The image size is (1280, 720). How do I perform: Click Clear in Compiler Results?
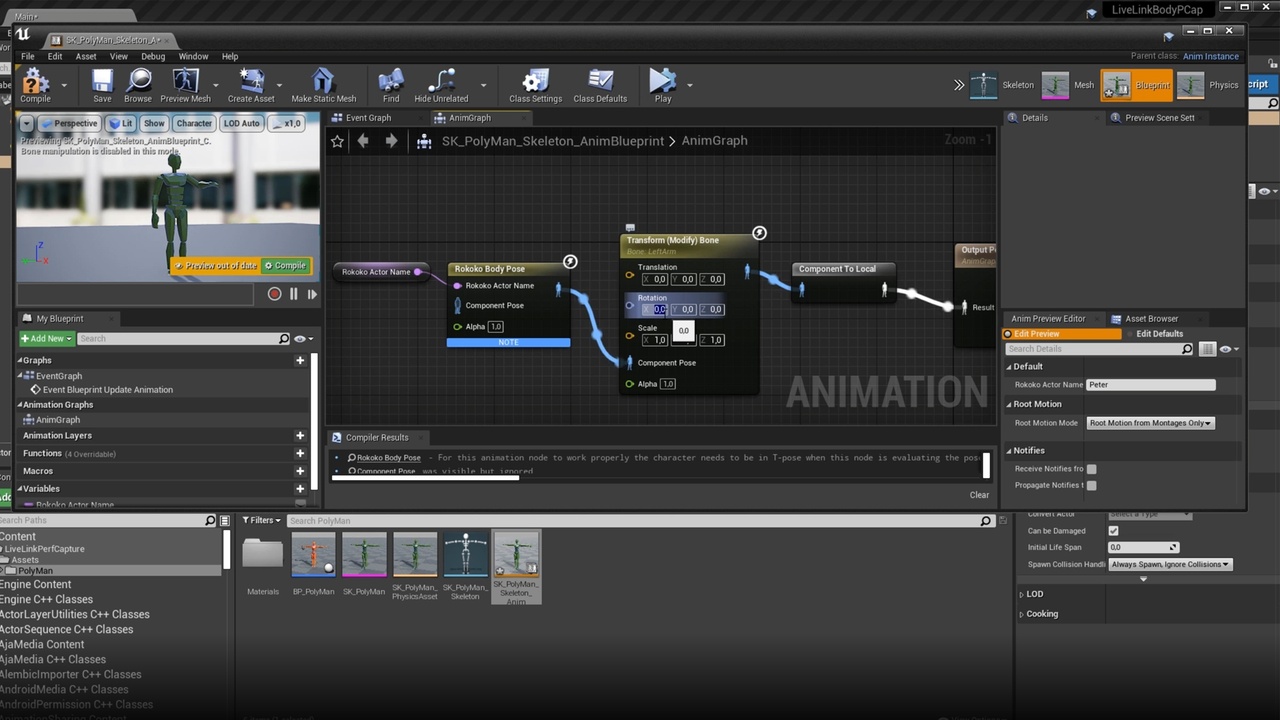pyautogui.click(x=979, y=495)
